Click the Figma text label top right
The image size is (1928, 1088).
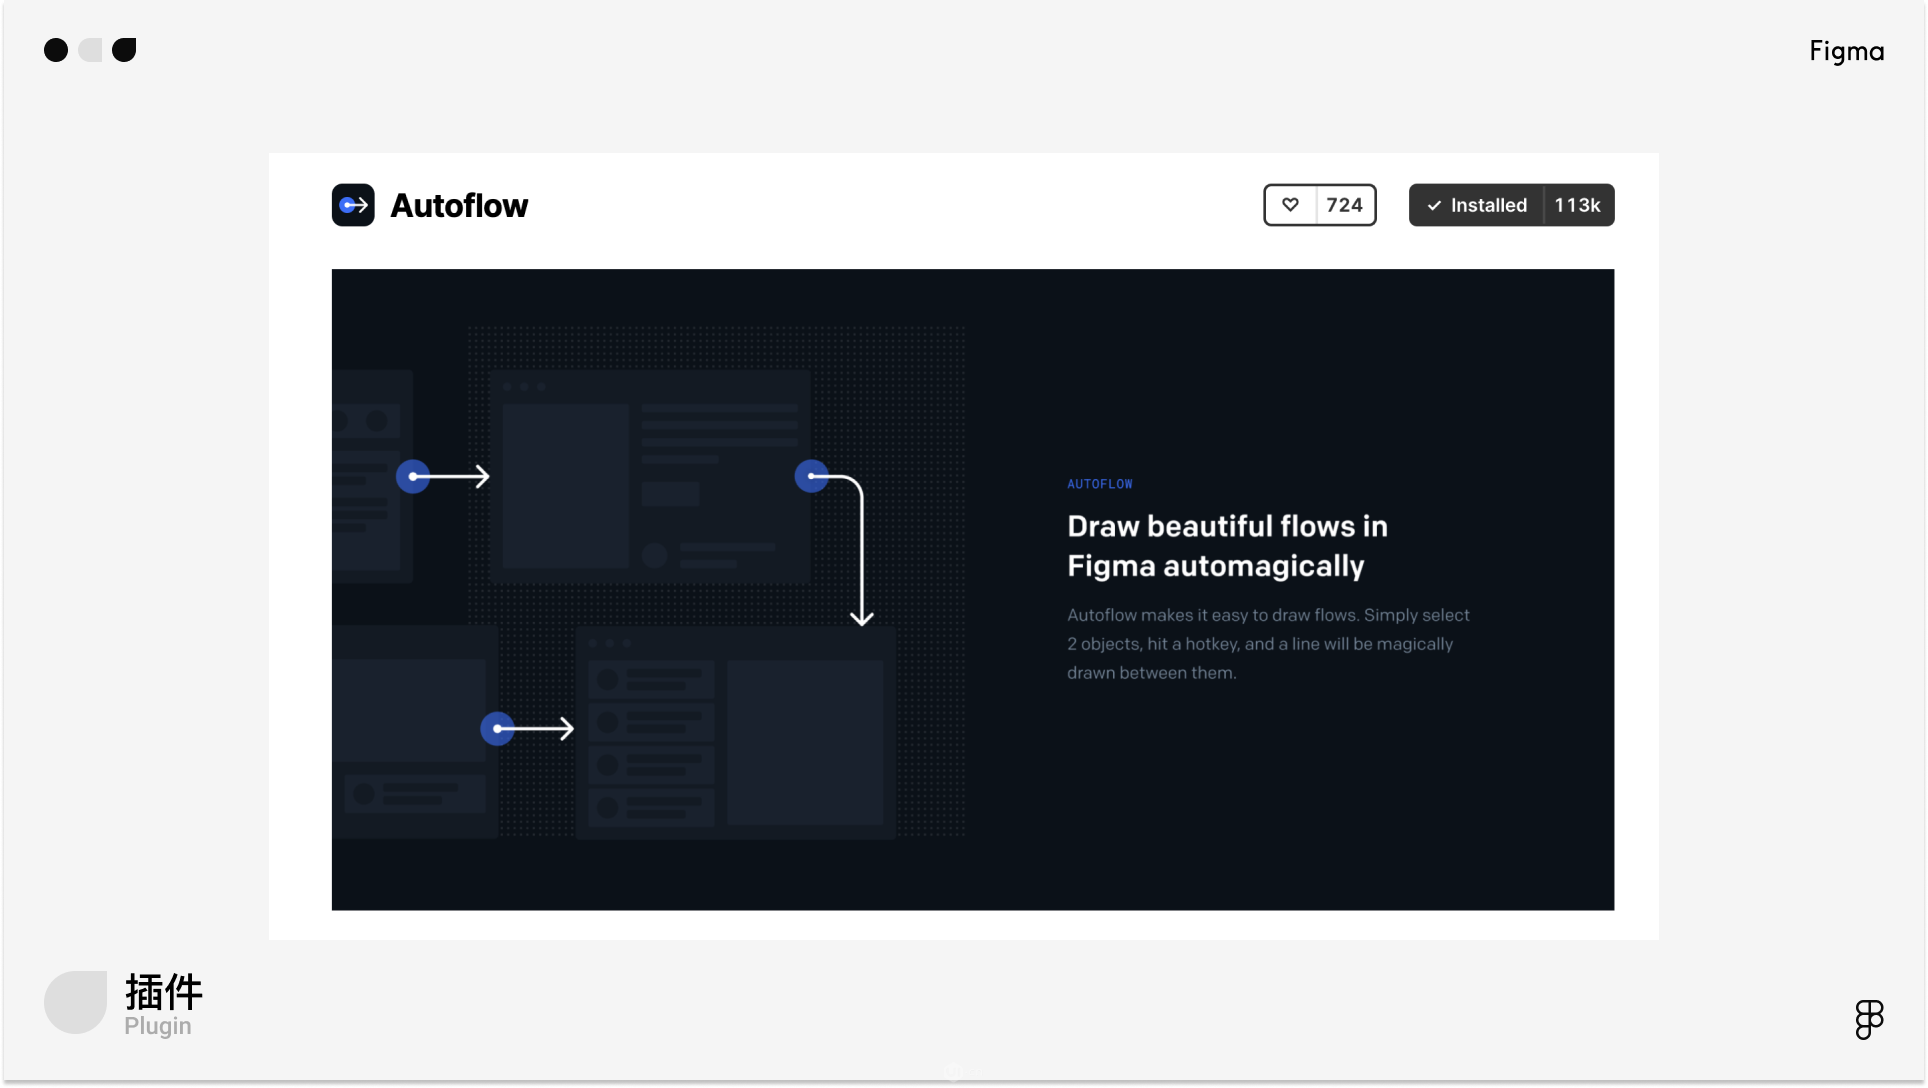pos(1846,51)
